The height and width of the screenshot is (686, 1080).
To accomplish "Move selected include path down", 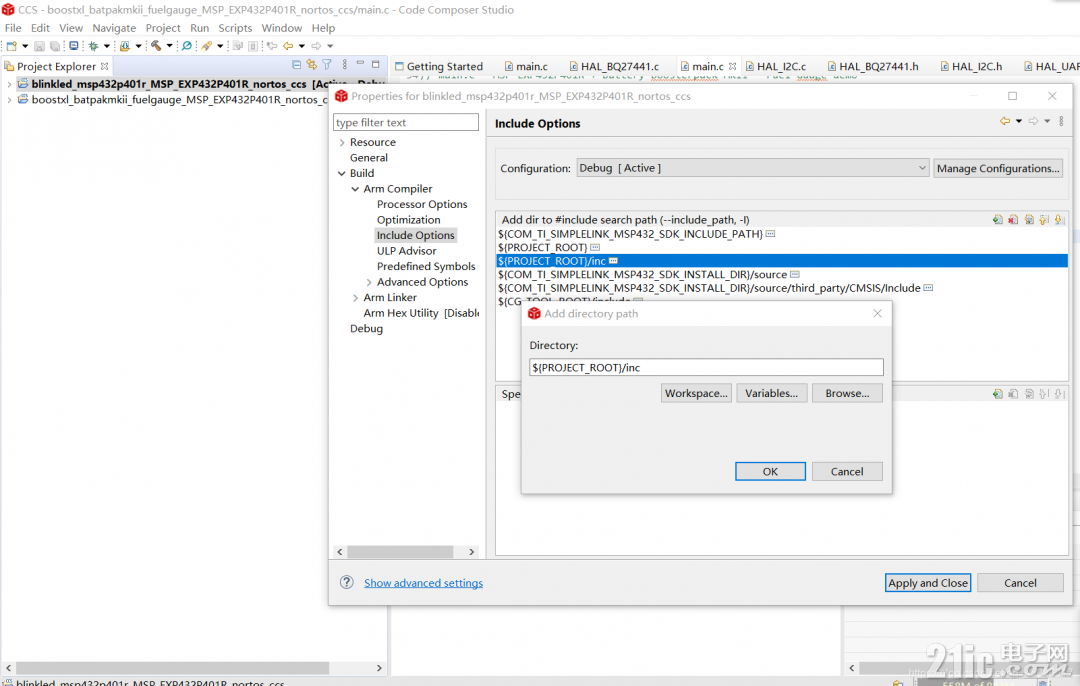I will click(x=1059, y=220).
